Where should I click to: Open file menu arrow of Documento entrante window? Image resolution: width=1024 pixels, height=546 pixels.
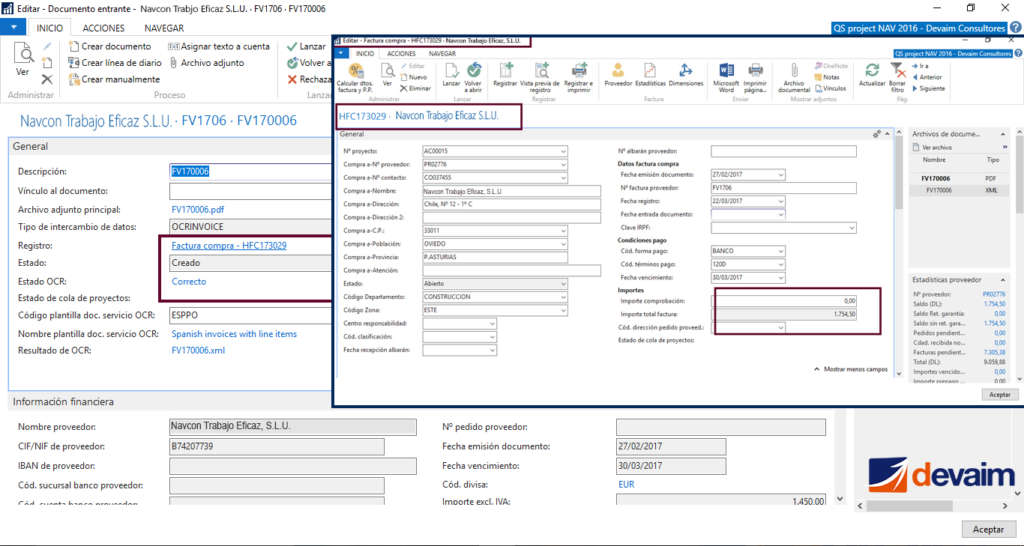click(13, 27)
